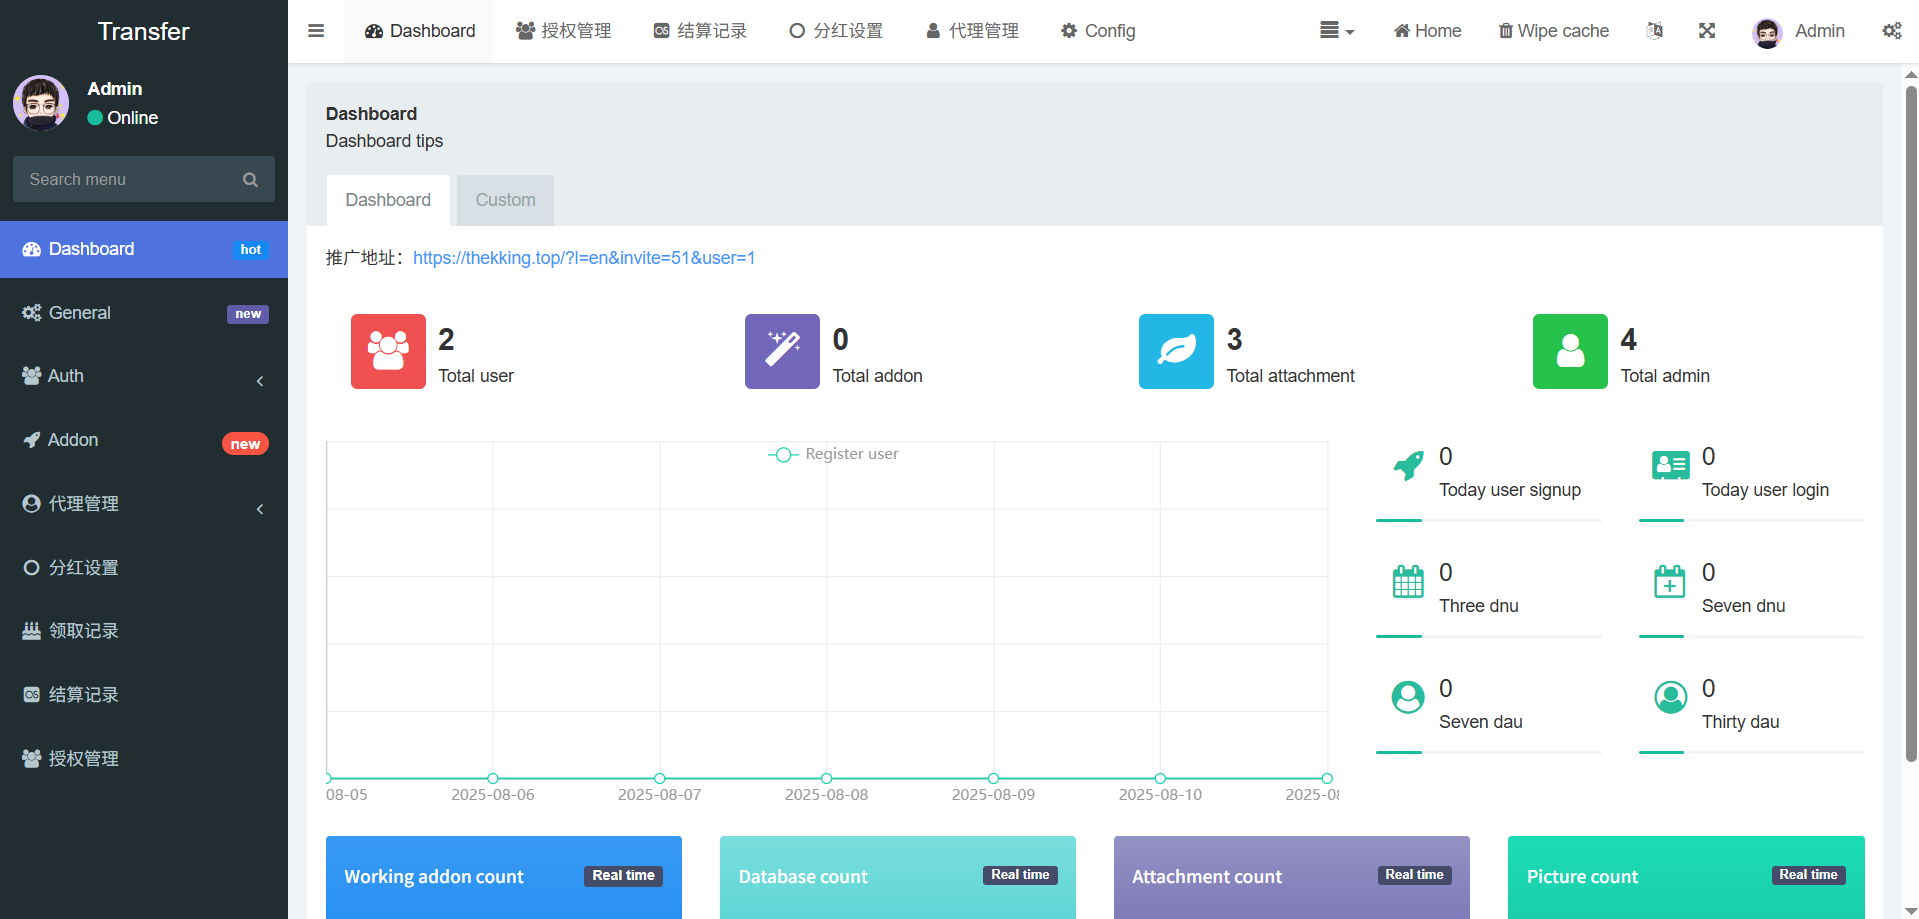The width and height of the screenshot is (1919, 919).
Task: Open General in the sidebar
Action: pyautogui.click(x=144, y=313)
